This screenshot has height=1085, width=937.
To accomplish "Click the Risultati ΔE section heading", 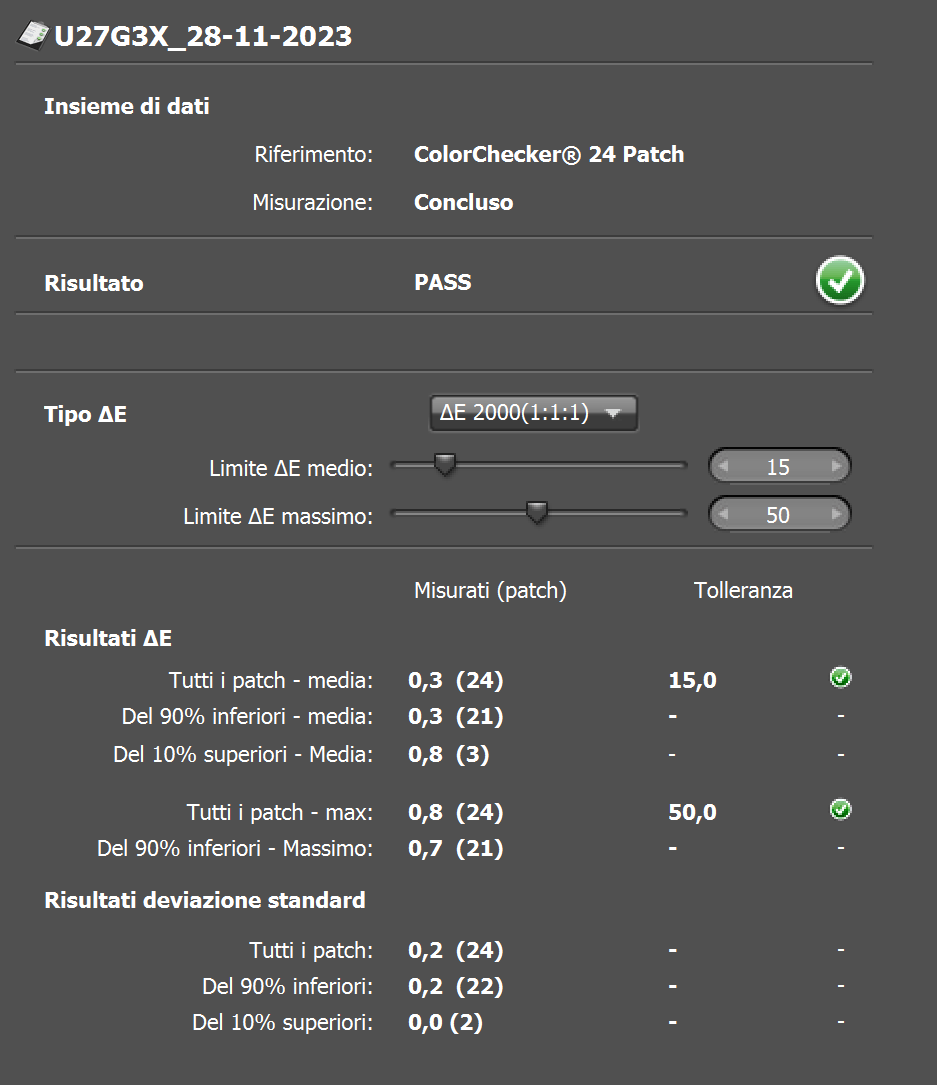I will [x=108, y=638].
